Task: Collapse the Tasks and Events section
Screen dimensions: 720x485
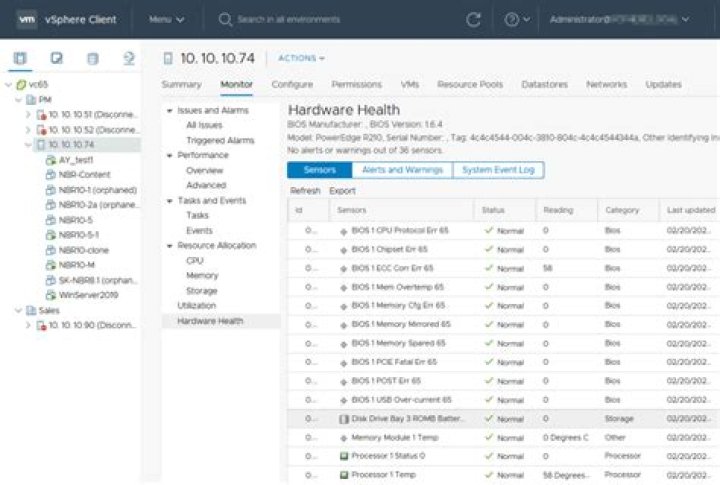Action: pyautogui.click(x=169, y=201)
